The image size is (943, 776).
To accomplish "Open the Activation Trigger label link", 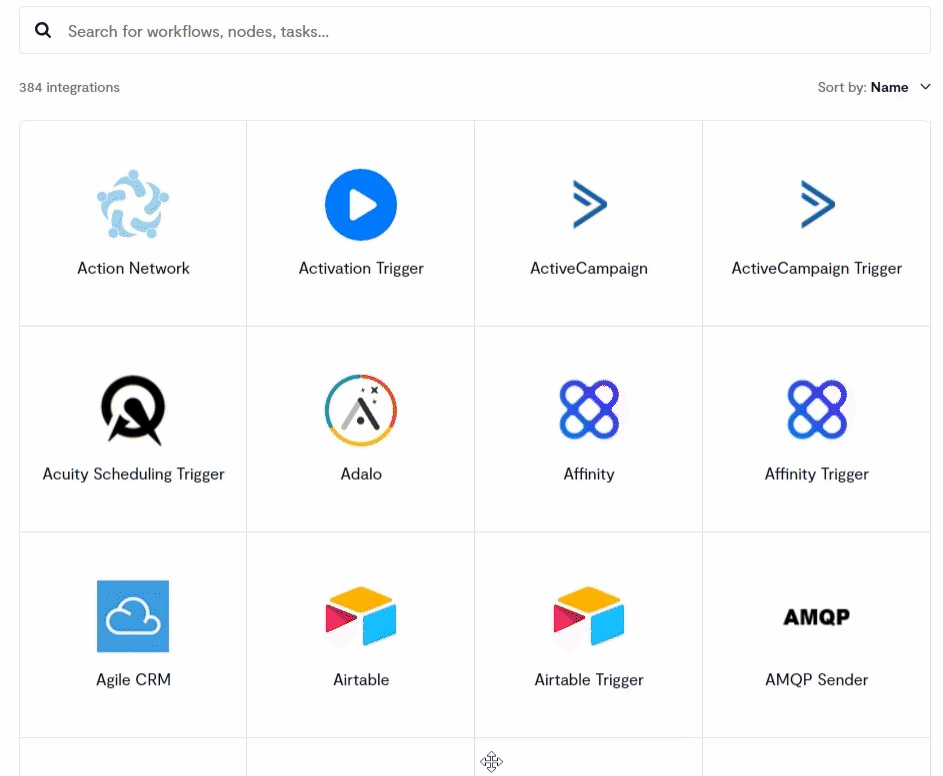I will tap(361, 269).
